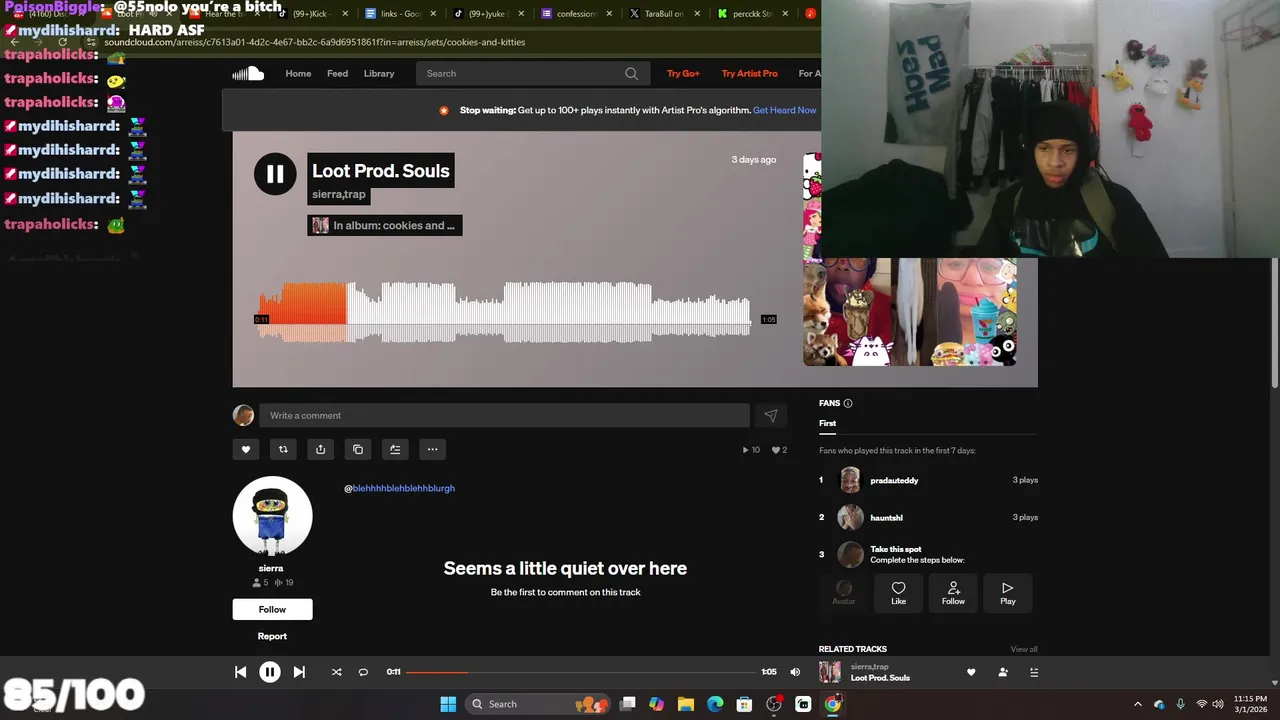The width and height of the screenshot is (1280, 720).
Task: Click the search magnifier icon
Action: click(631, 73)
